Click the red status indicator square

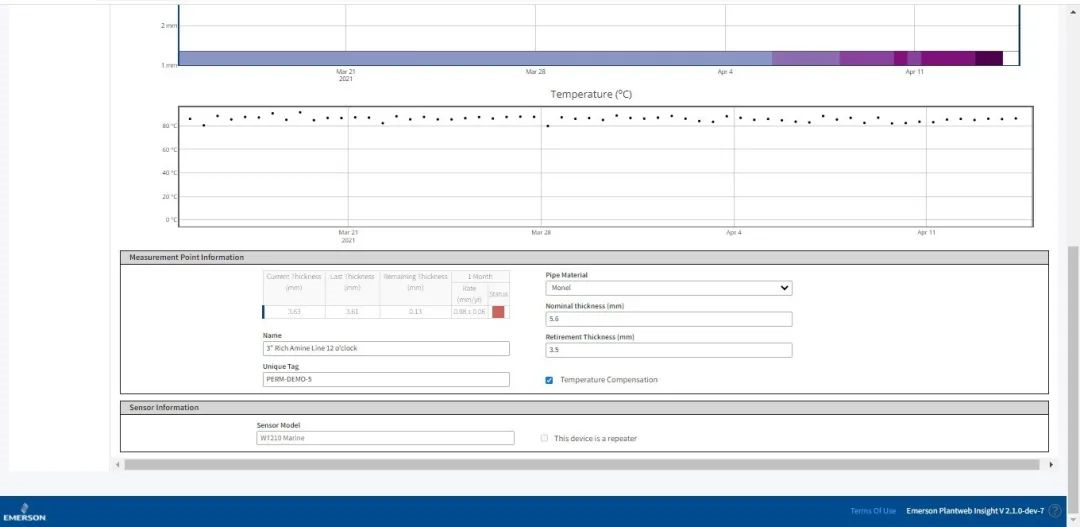(x=498, y=312)
